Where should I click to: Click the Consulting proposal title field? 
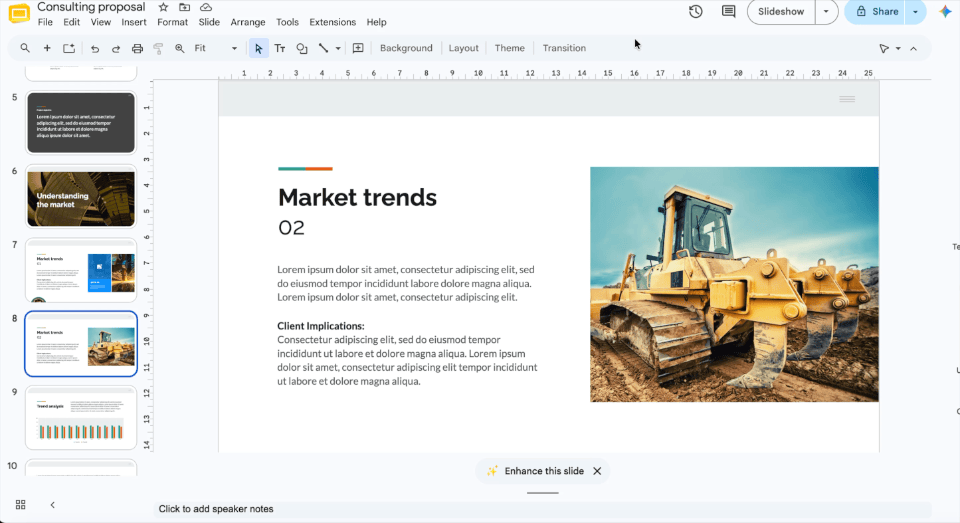[x=91, y=7]
